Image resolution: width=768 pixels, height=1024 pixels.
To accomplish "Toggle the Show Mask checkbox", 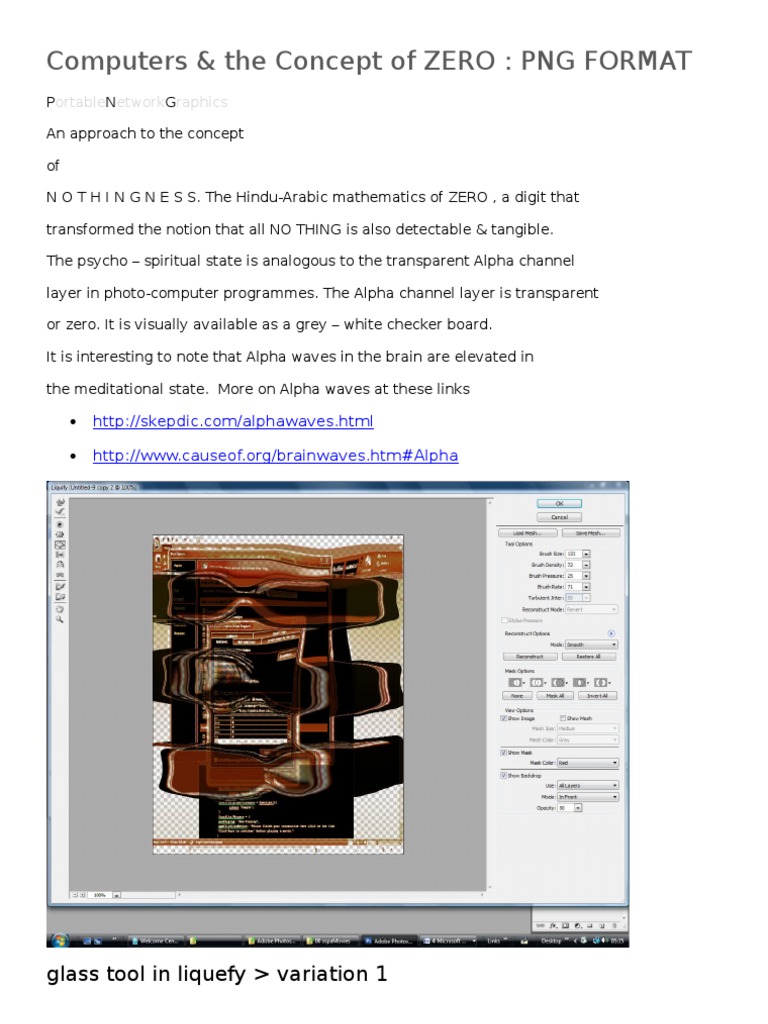I will point(504,752).
